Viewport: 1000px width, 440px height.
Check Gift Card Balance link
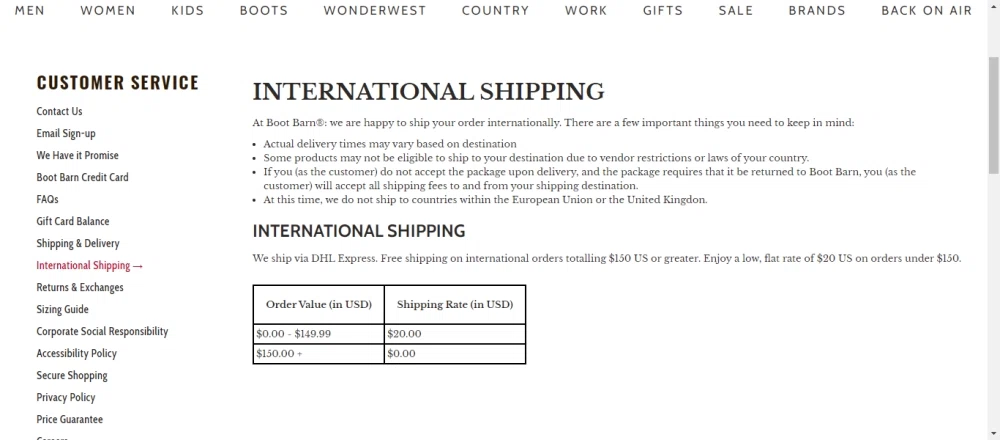73,221
